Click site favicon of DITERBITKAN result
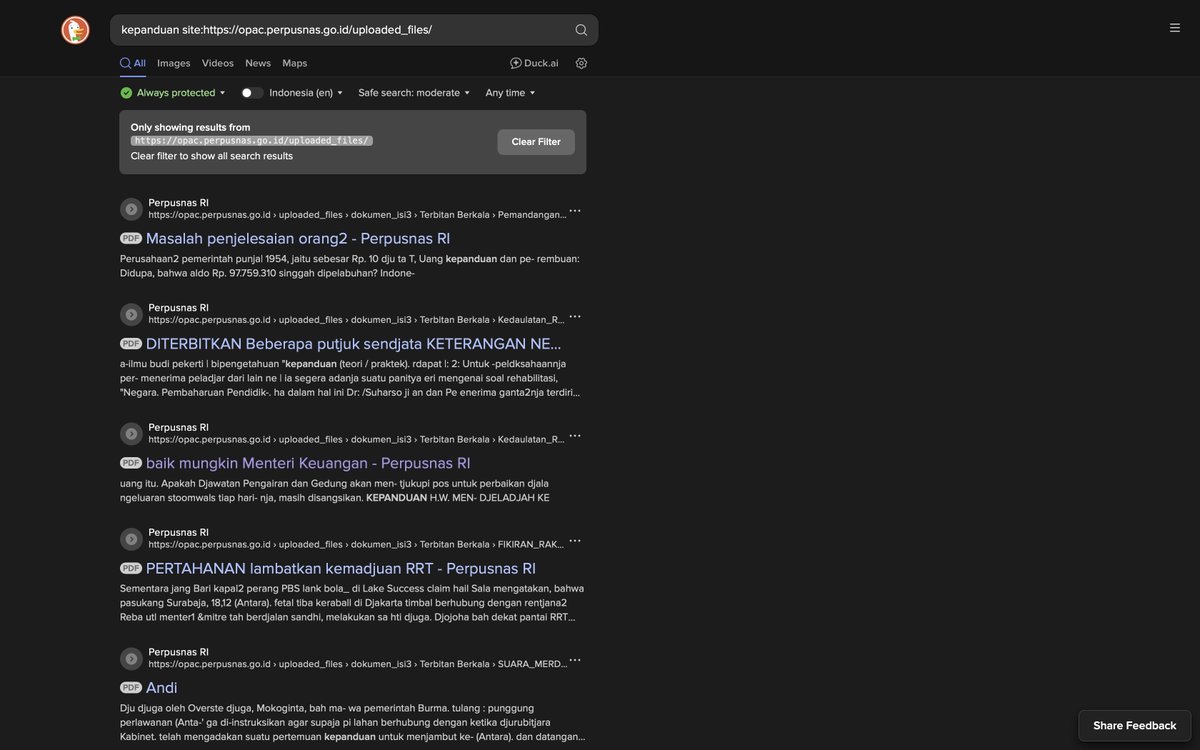This screenshot has width=1200, height=750. pyautogui.click(x=131, y=315)
